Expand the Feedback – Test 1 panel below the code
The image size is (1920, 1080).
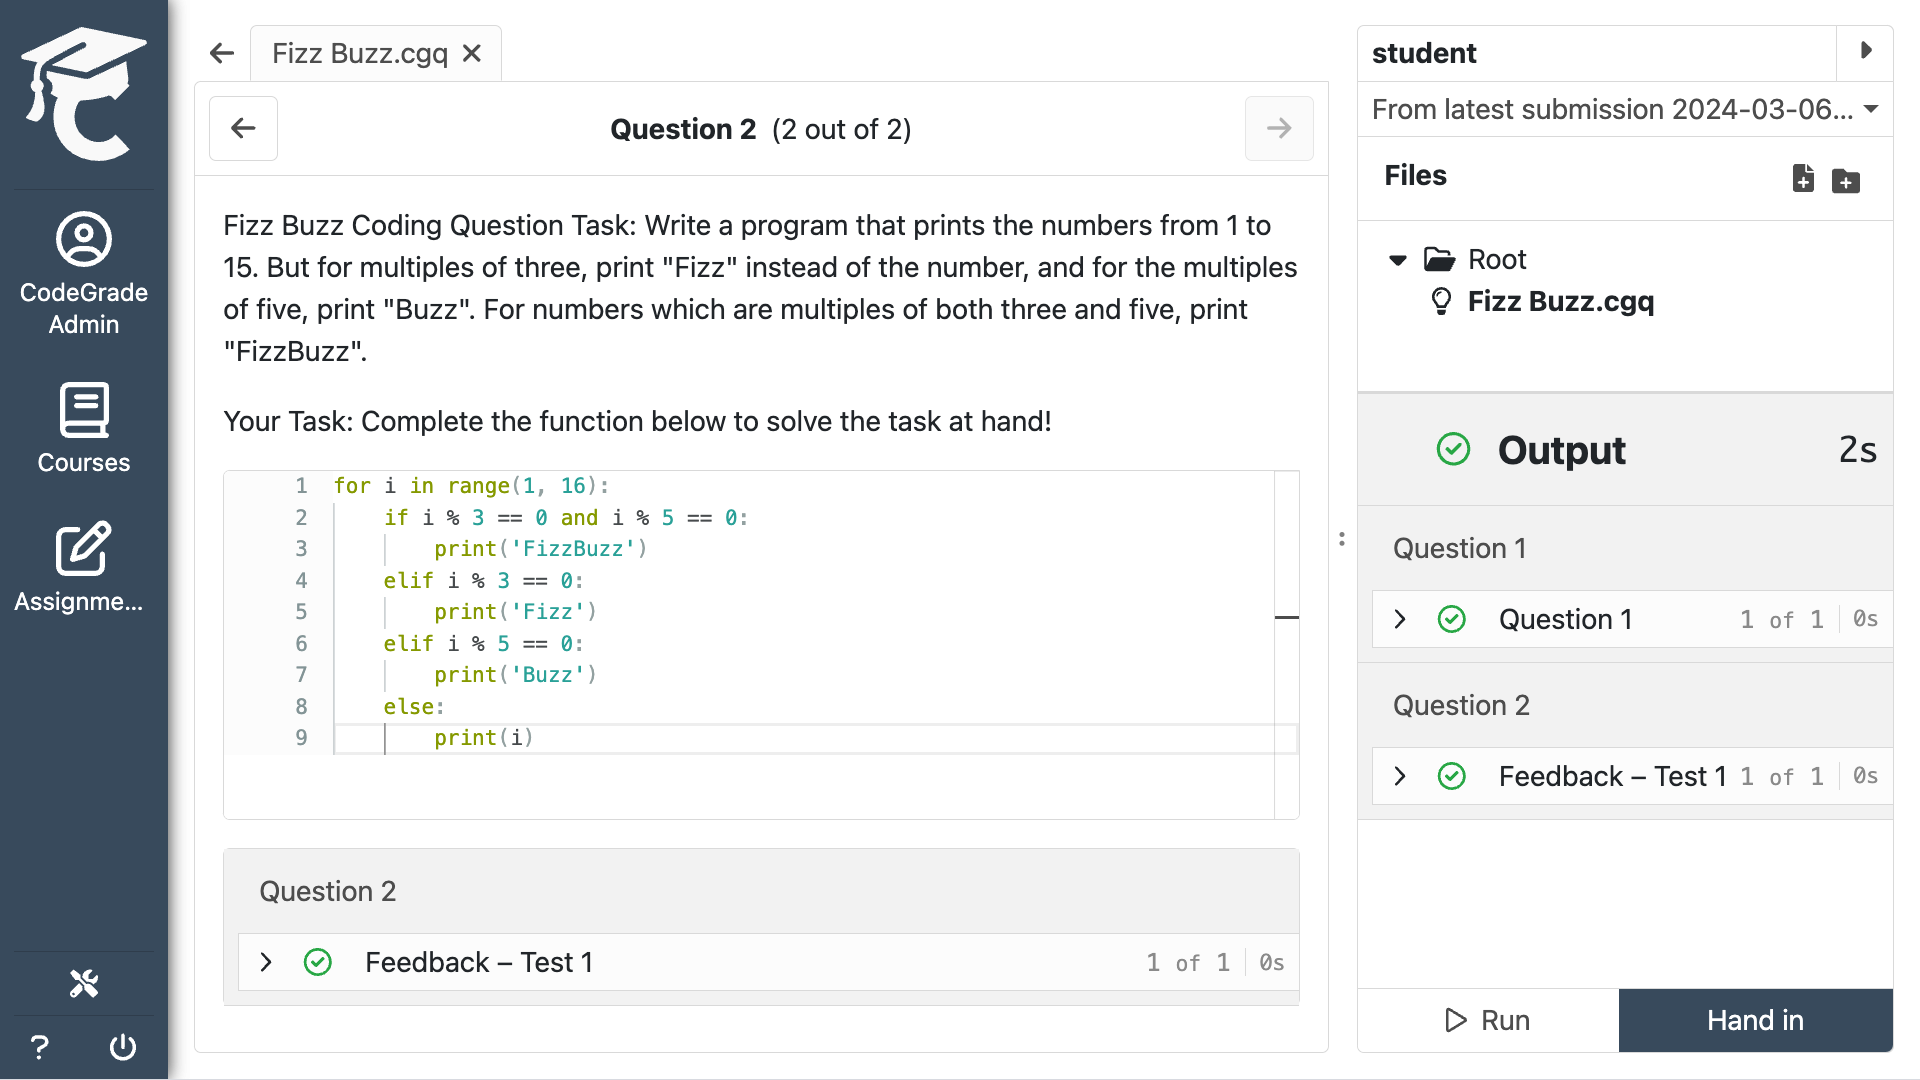266,962
